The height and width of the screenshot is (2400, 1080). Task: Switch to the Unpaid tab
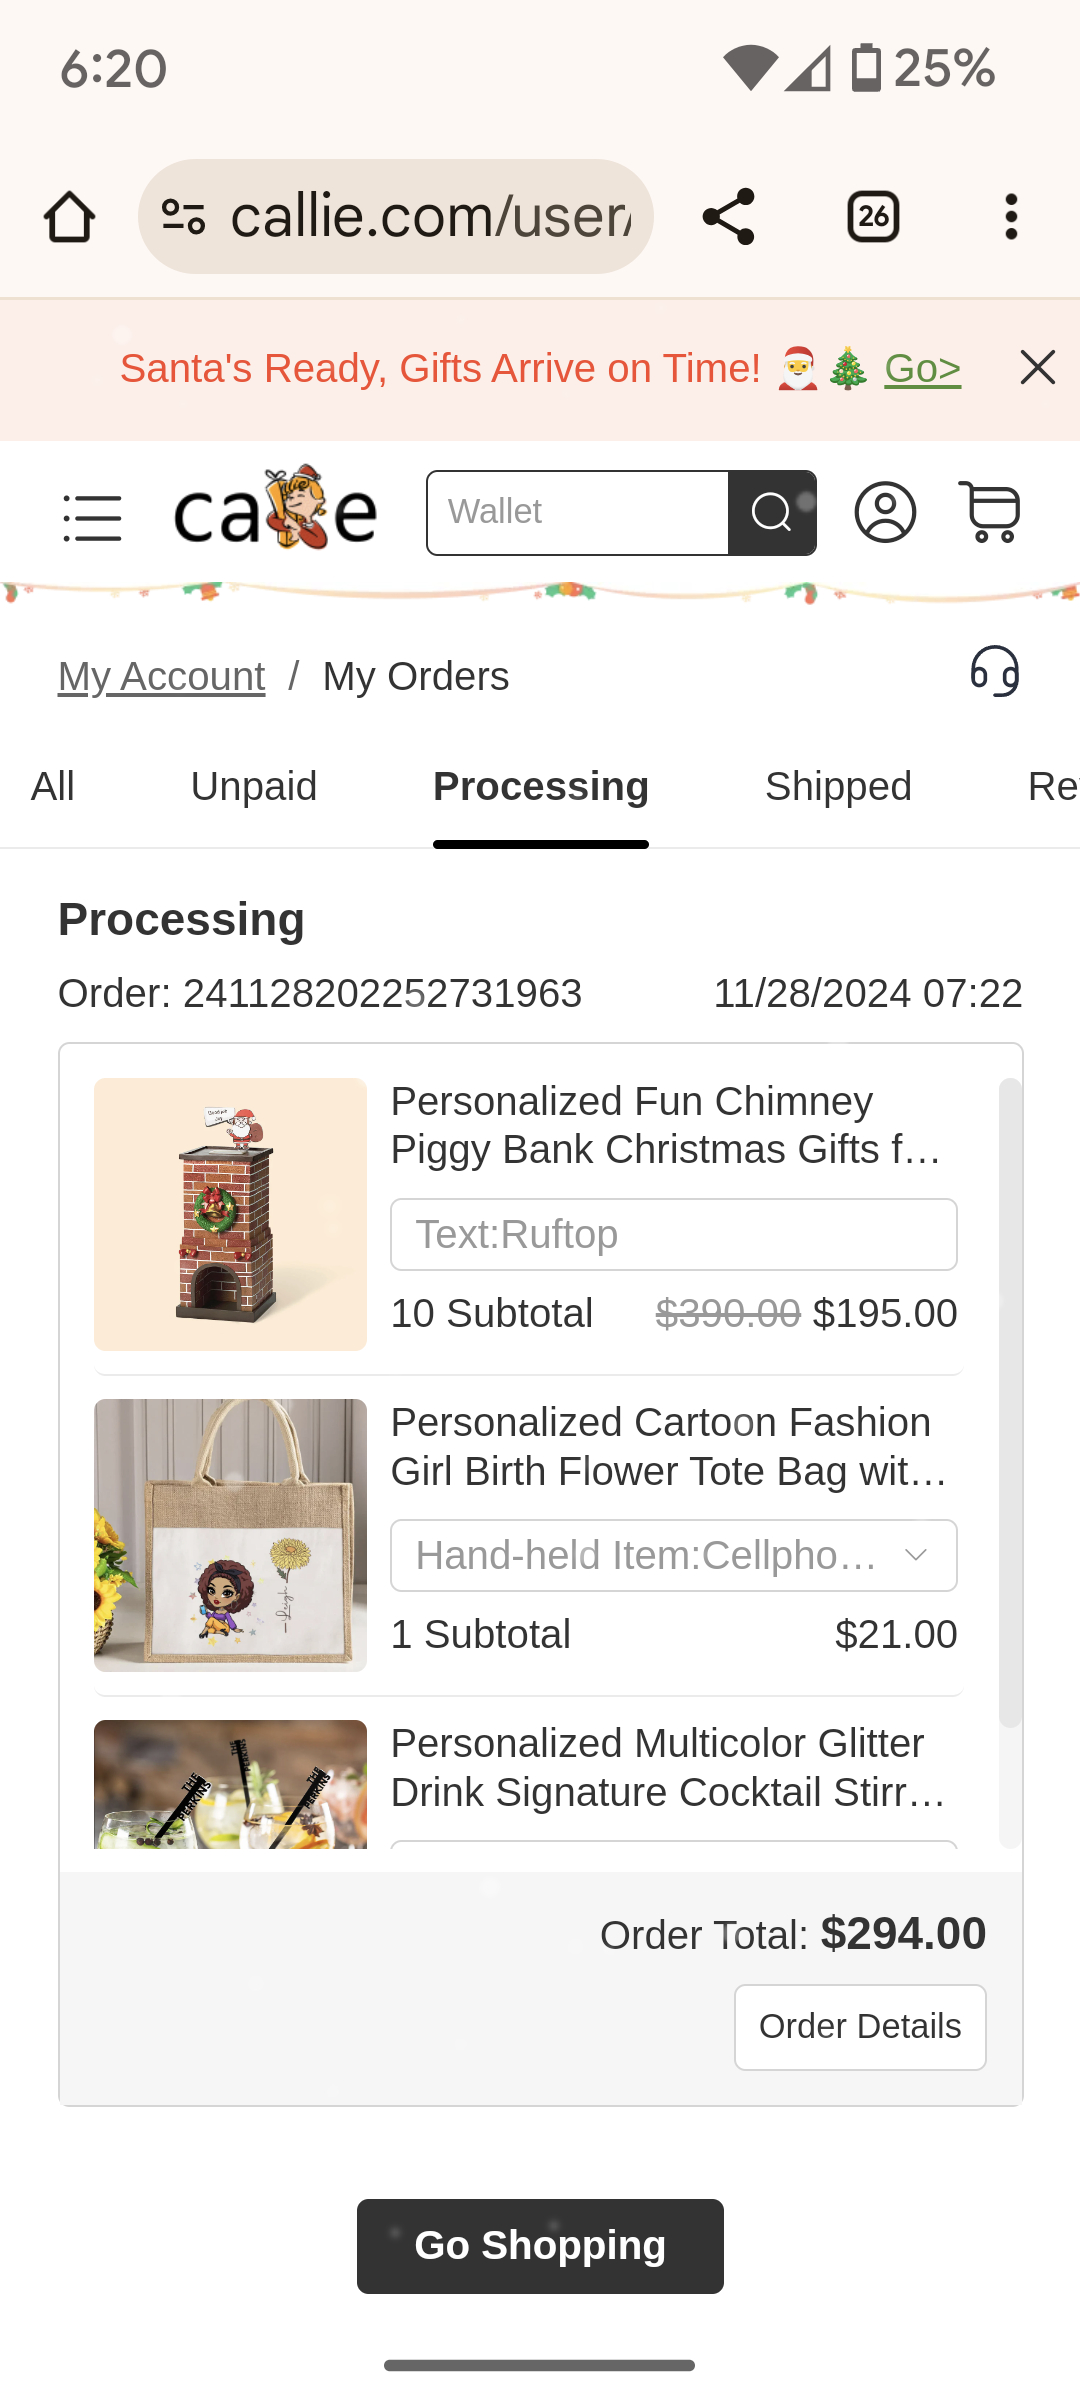(x=253, y=787)
